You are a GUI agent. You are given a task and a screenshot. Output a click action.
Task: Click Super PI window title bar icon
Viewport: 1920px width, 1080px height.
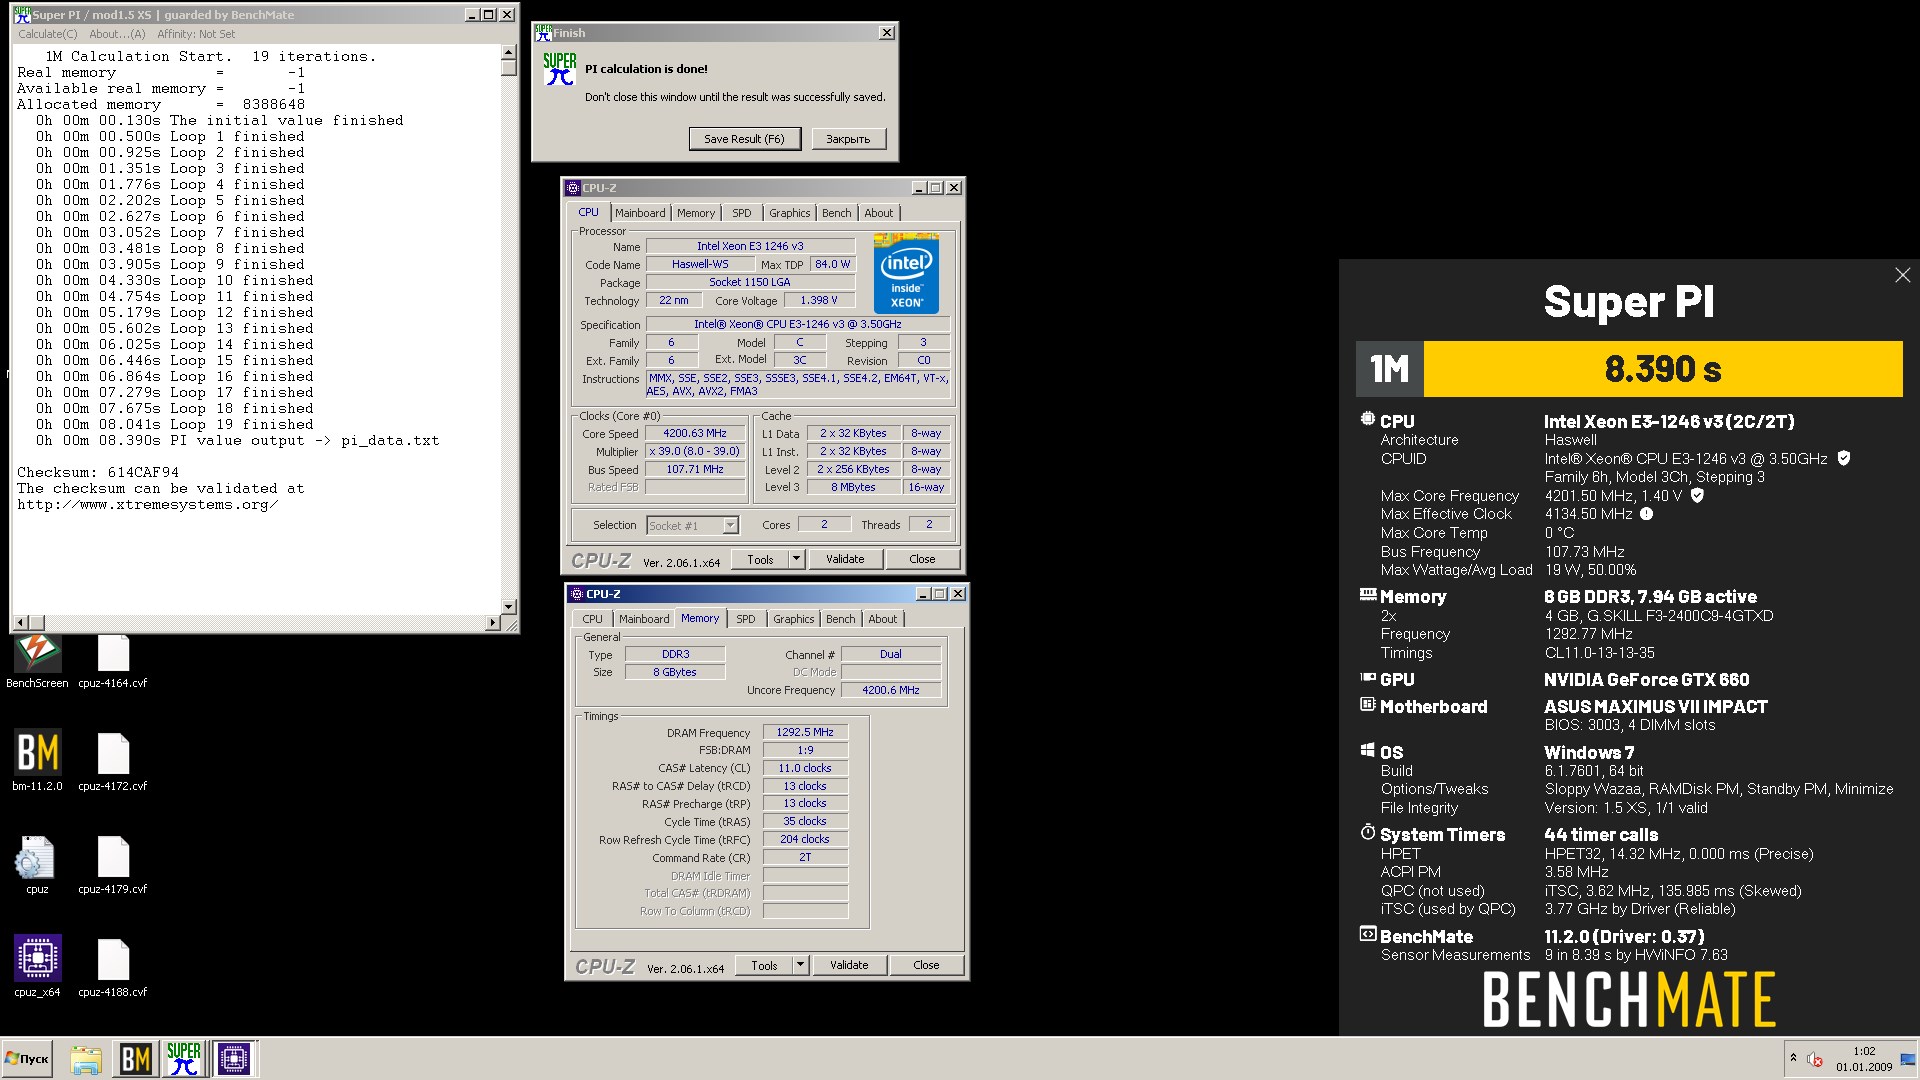coord(22,15)
